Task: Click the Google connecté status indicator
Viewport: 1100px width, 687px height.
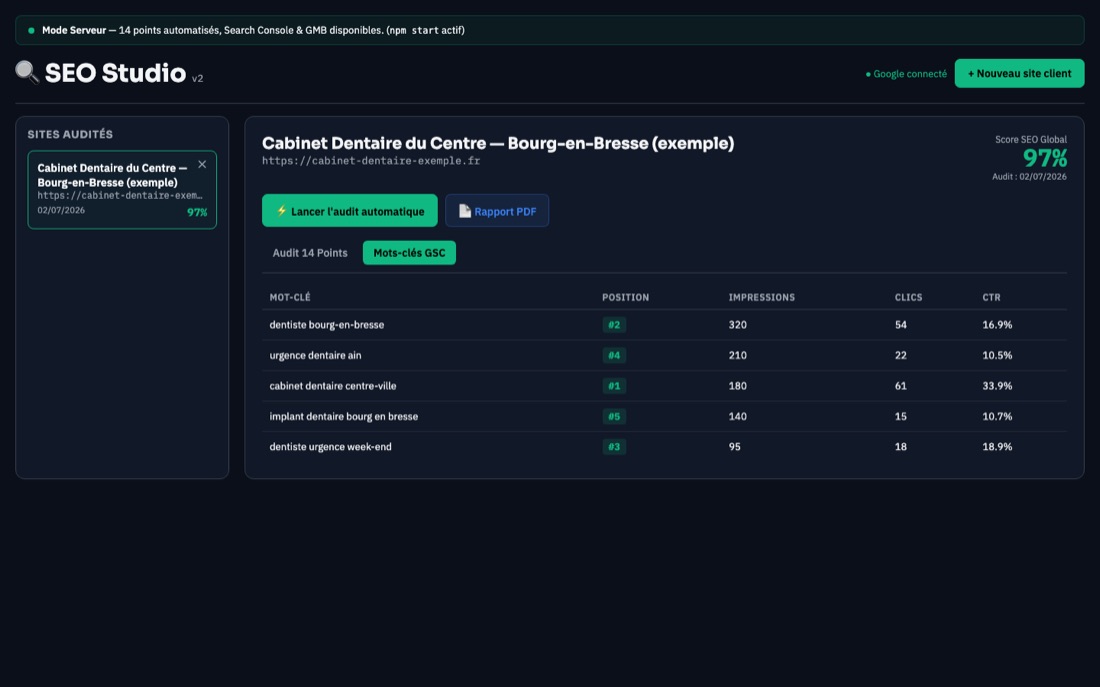Action: (x=906, y=74)
